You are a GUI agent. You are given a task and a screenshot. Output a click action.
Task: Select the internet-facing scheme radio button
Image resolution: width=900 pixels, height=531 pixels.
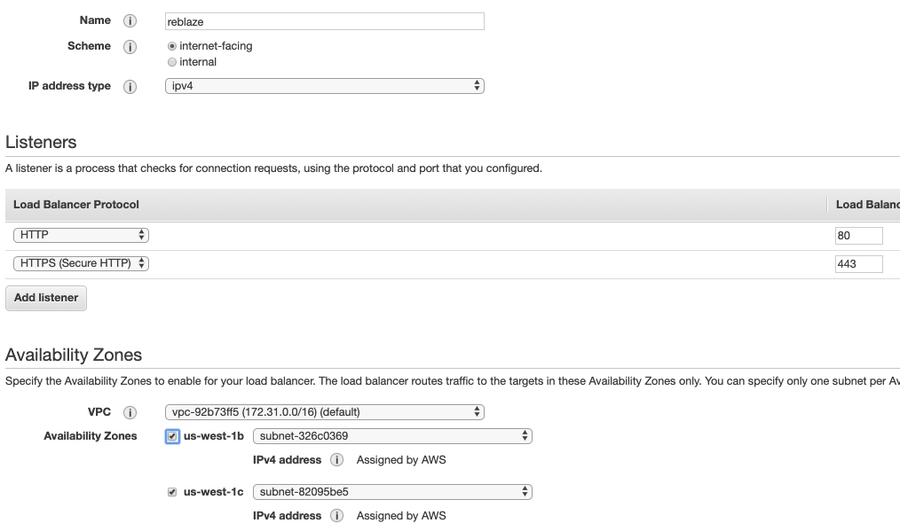pos(173,46)
